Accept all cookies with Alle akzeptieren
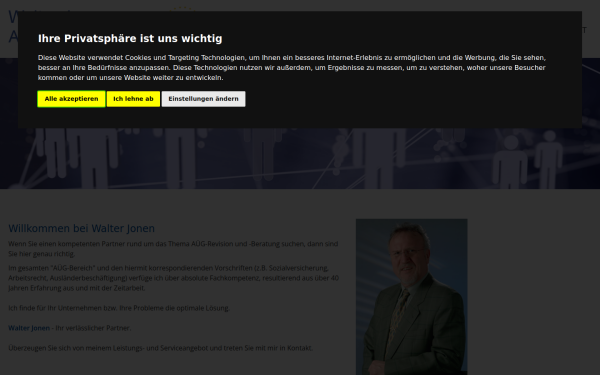Viewport: 600px width, 375px height. 71,99
